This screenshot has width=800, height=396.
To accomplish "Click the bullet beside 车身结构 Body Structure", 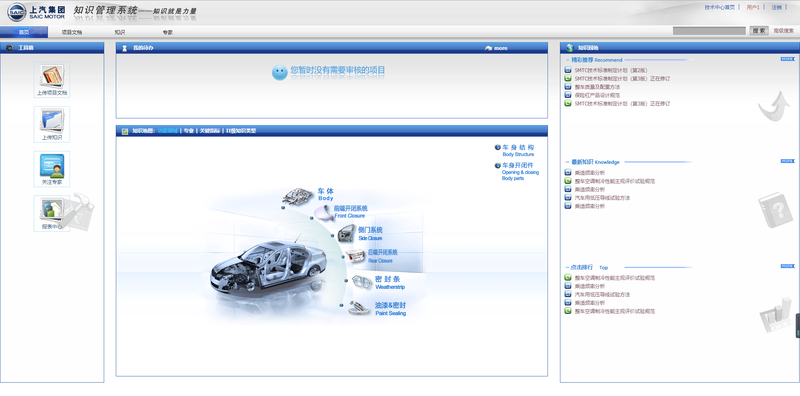I will pyautogui.click(x=497, y=147).
